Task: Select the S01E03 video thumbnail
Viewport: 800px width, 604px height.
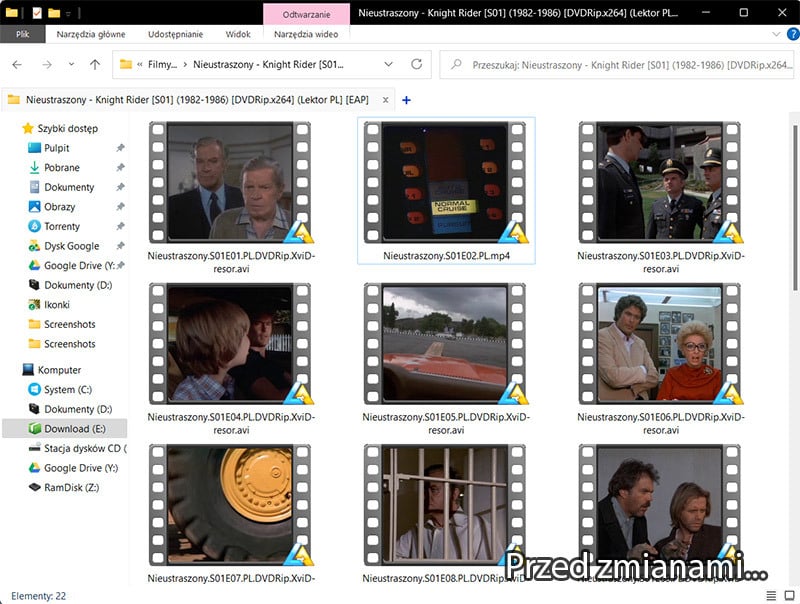Action: pos(660,182)
